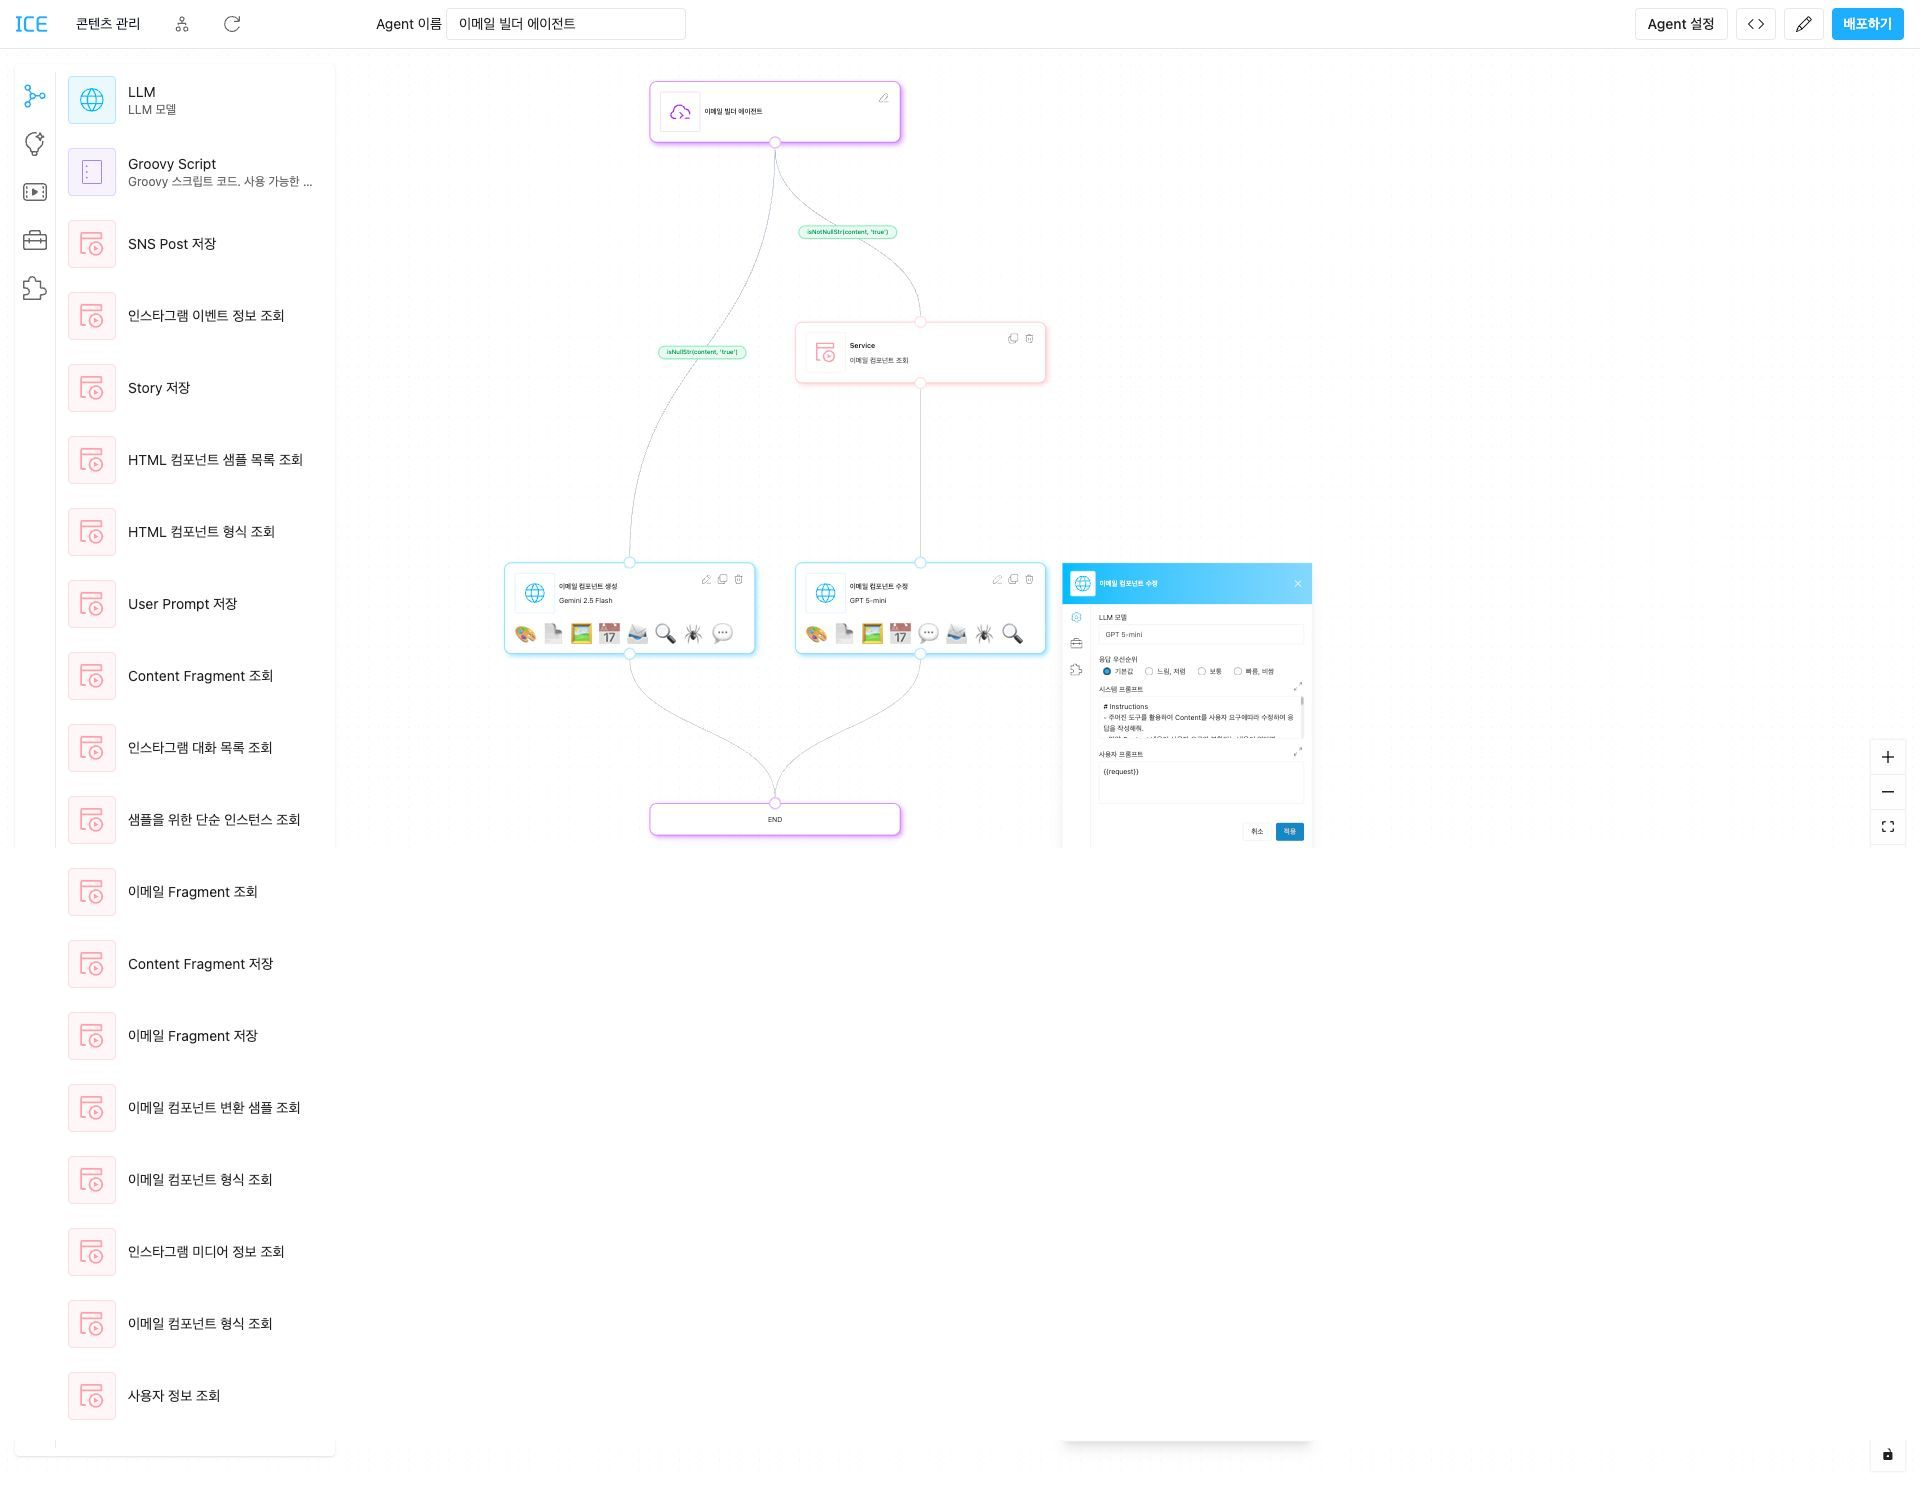Select the 빠름, 비쌈 radio option
The image size is (1920, 1486).
click(1238, 672)
